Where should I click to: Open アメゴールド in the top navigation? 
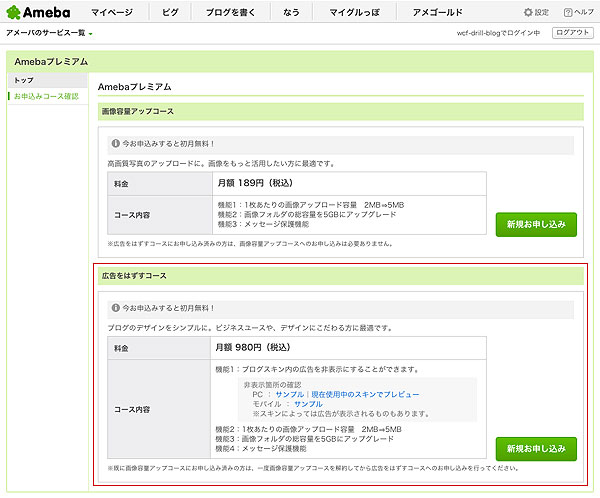click(x=437, y=12)
